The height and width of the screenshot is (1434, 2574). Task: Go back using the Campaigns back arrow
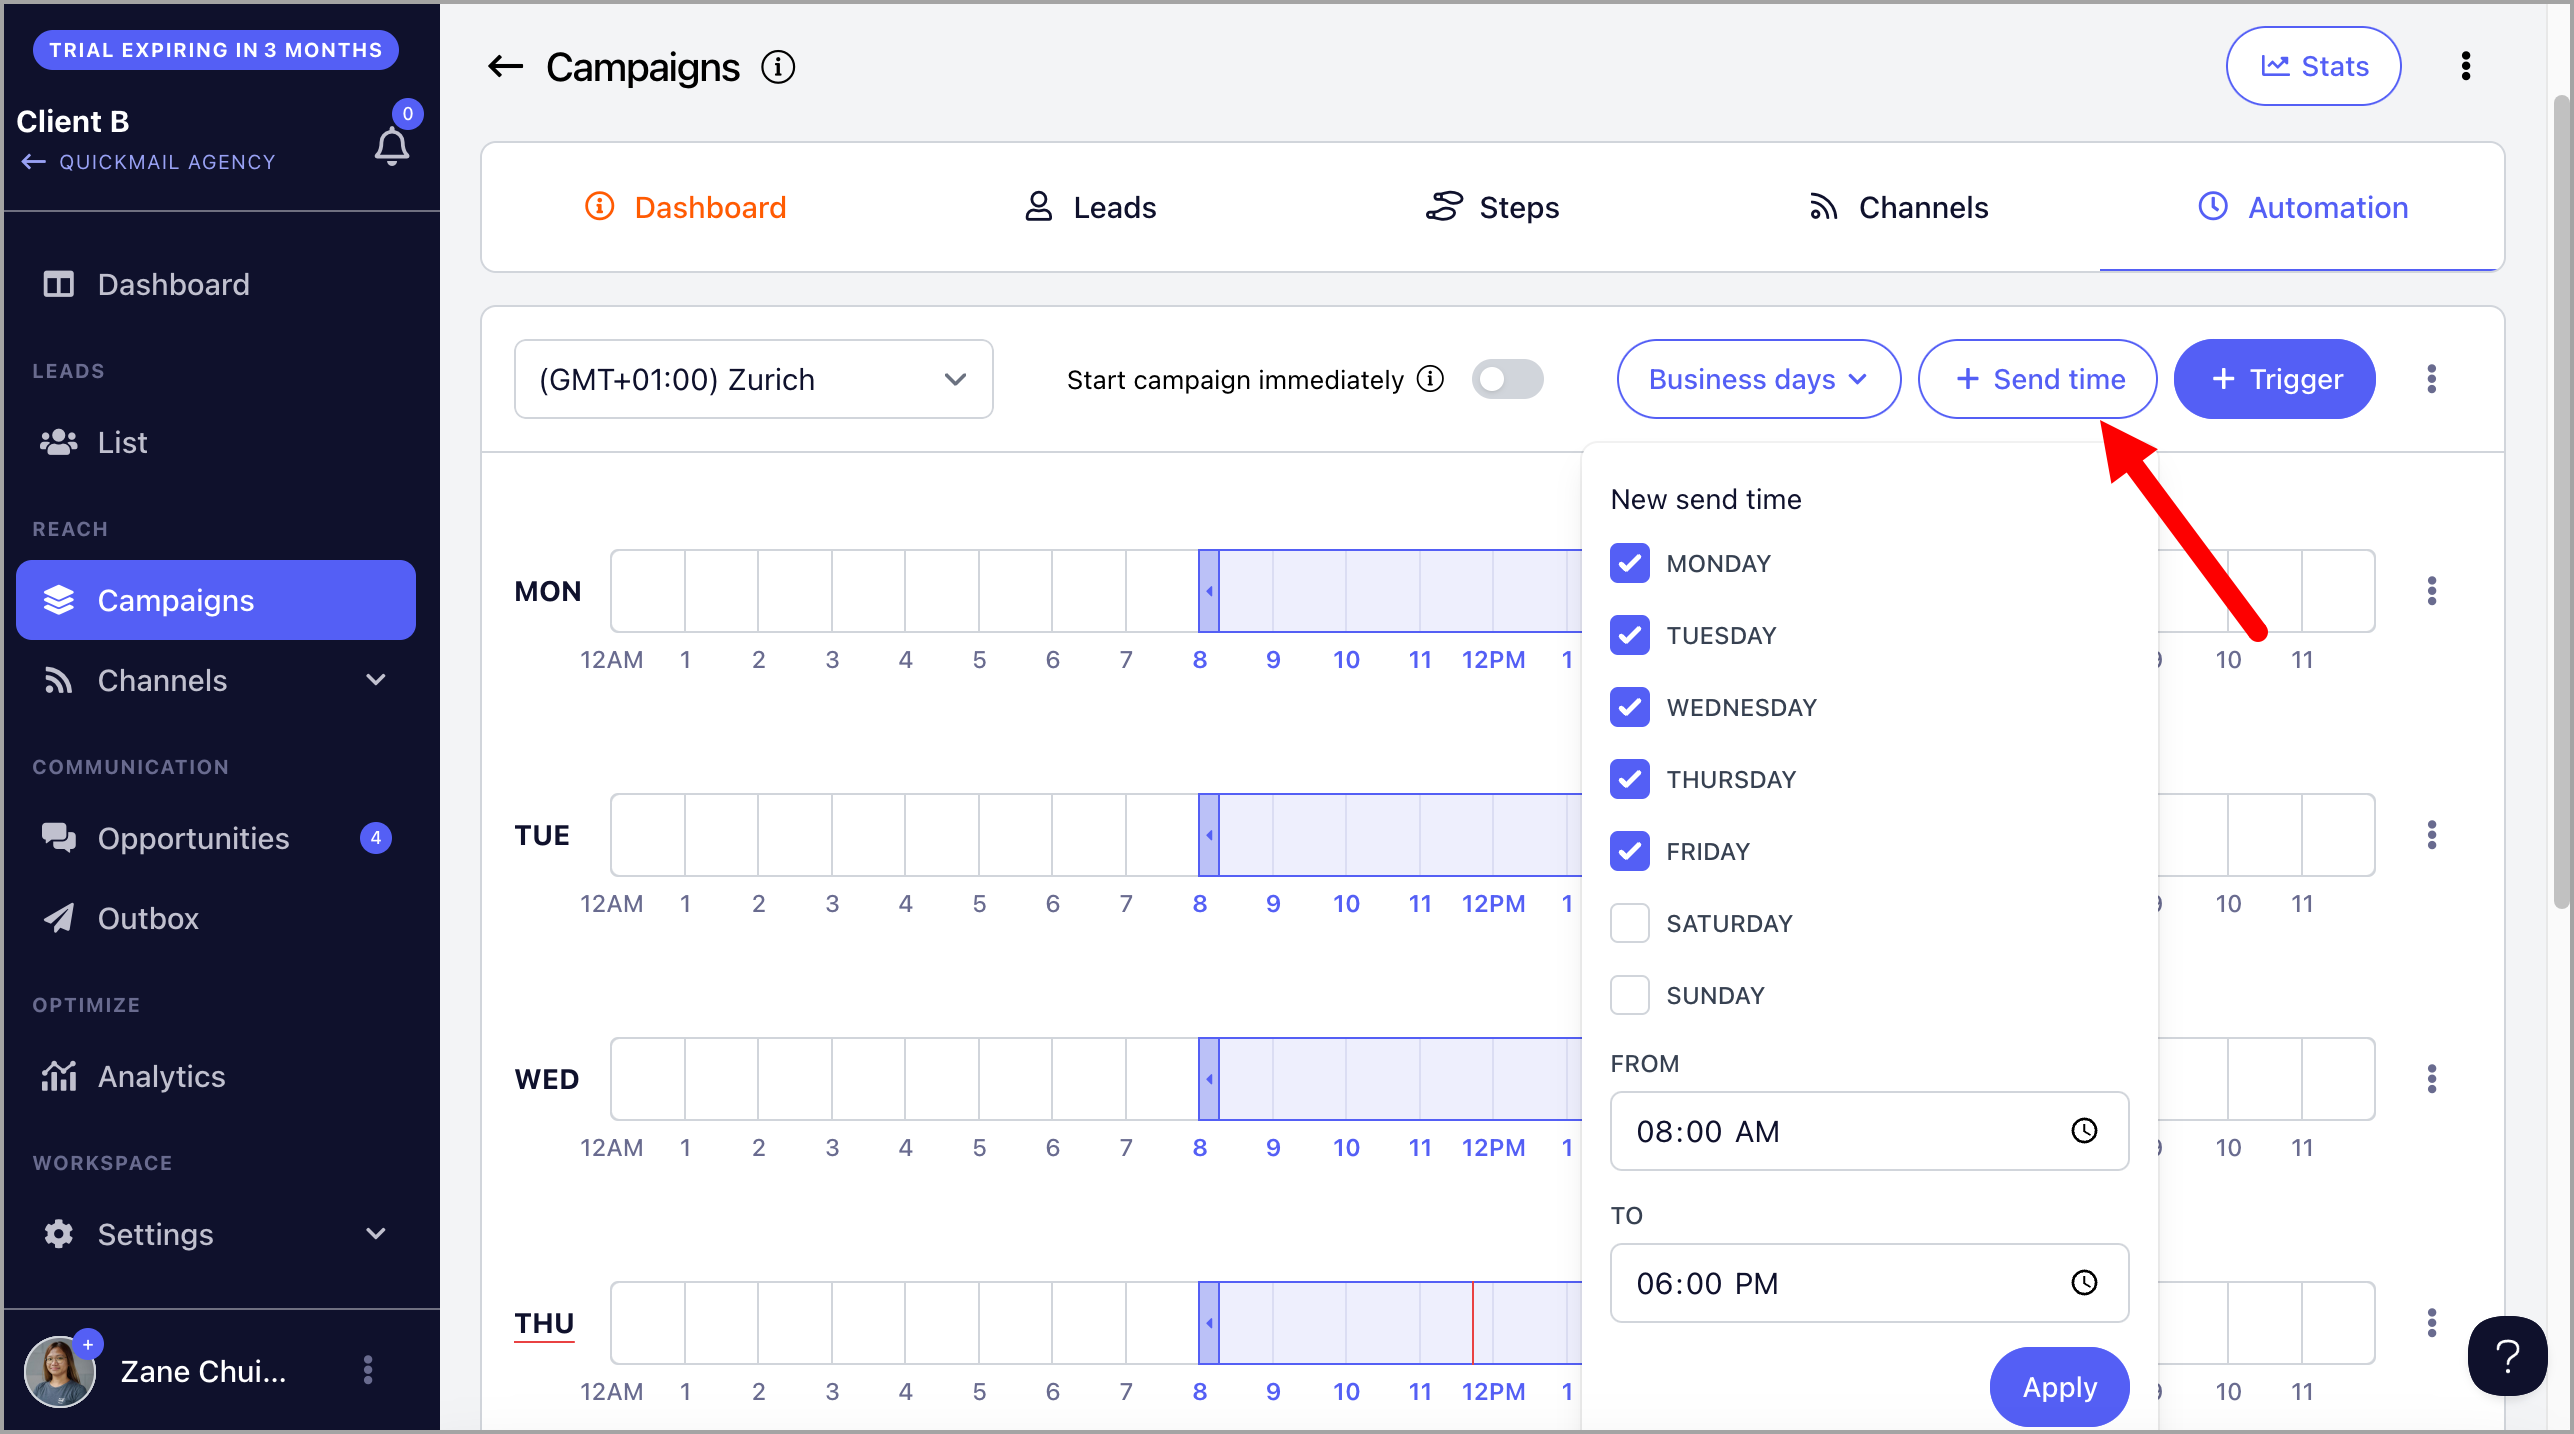point(506,67)
